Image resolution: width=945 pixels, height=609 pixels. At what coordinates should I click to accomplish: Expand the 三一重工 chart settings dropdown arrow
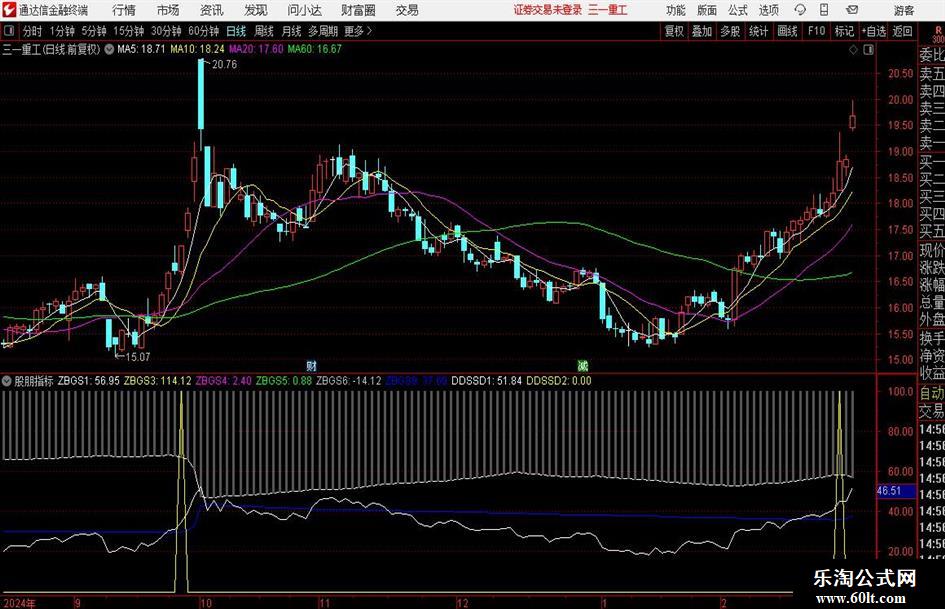[x=109, y=49]
